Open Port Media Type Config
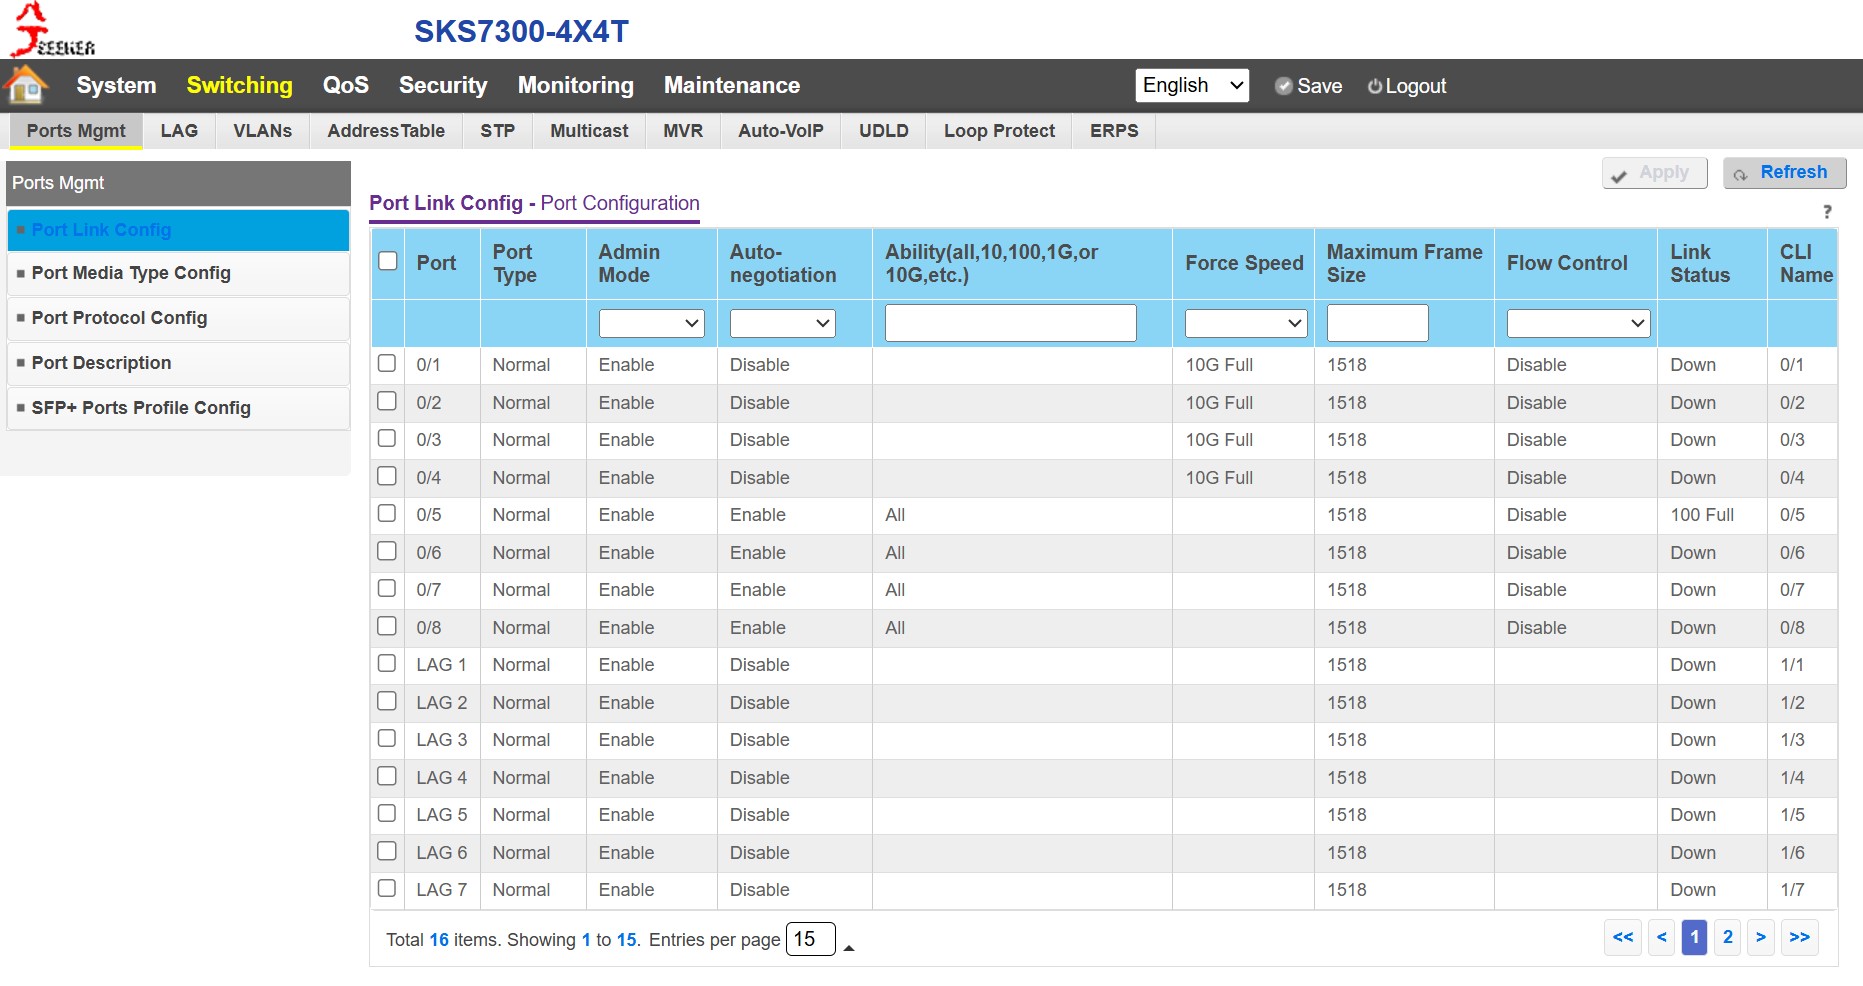This screenshot has height=986, width=1863. click(178, 273)
